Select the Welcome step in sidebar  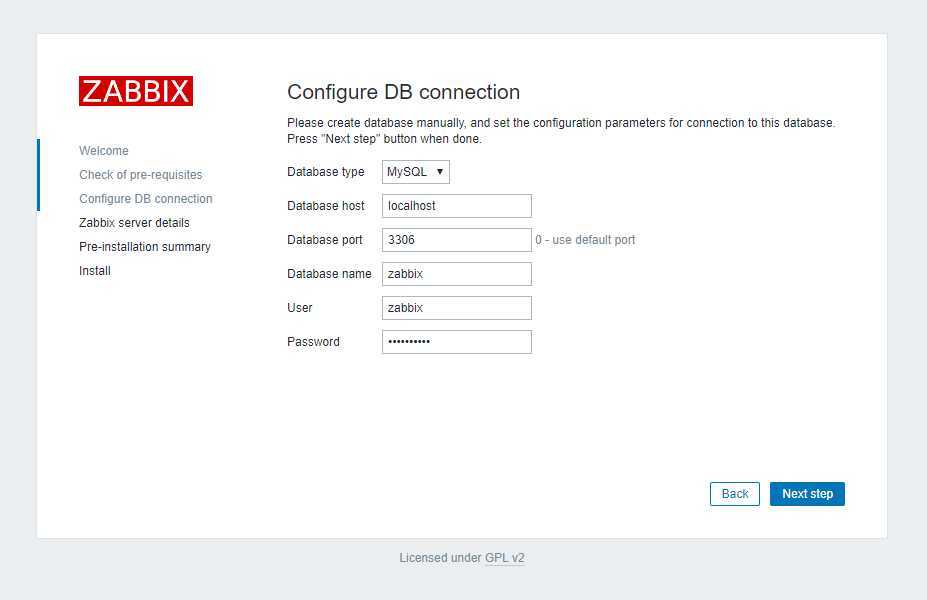(x=104, y=151)
